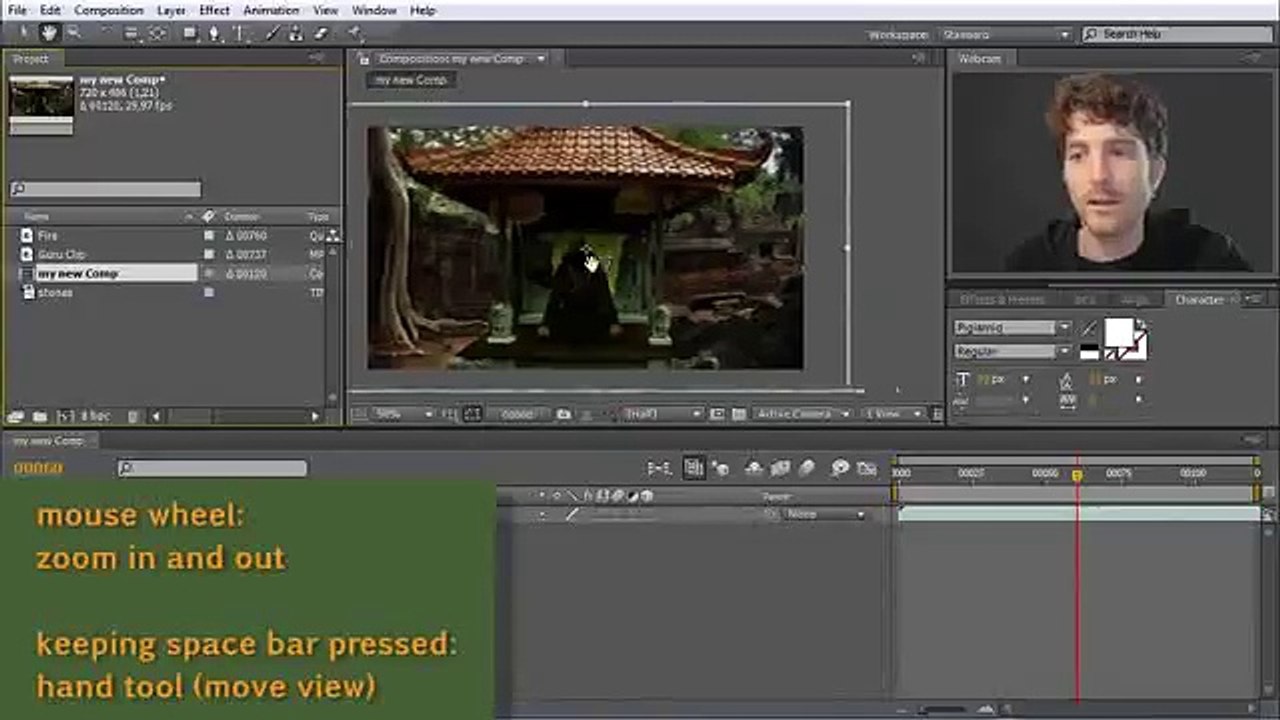Click the my new Comp thumbnail preview
1280x720 pixels.
click(x=41, y=104)
